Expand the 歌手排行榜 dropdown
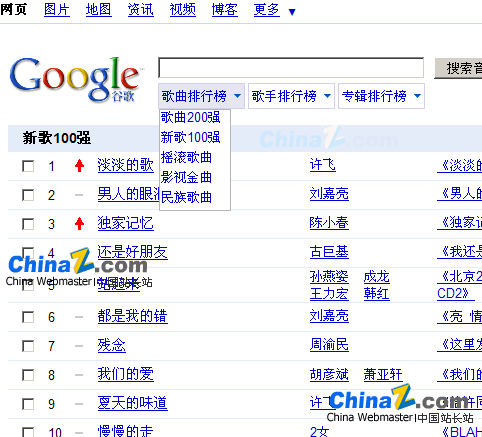Viewport: 482px width, 437px height. (x=291, y=96)
